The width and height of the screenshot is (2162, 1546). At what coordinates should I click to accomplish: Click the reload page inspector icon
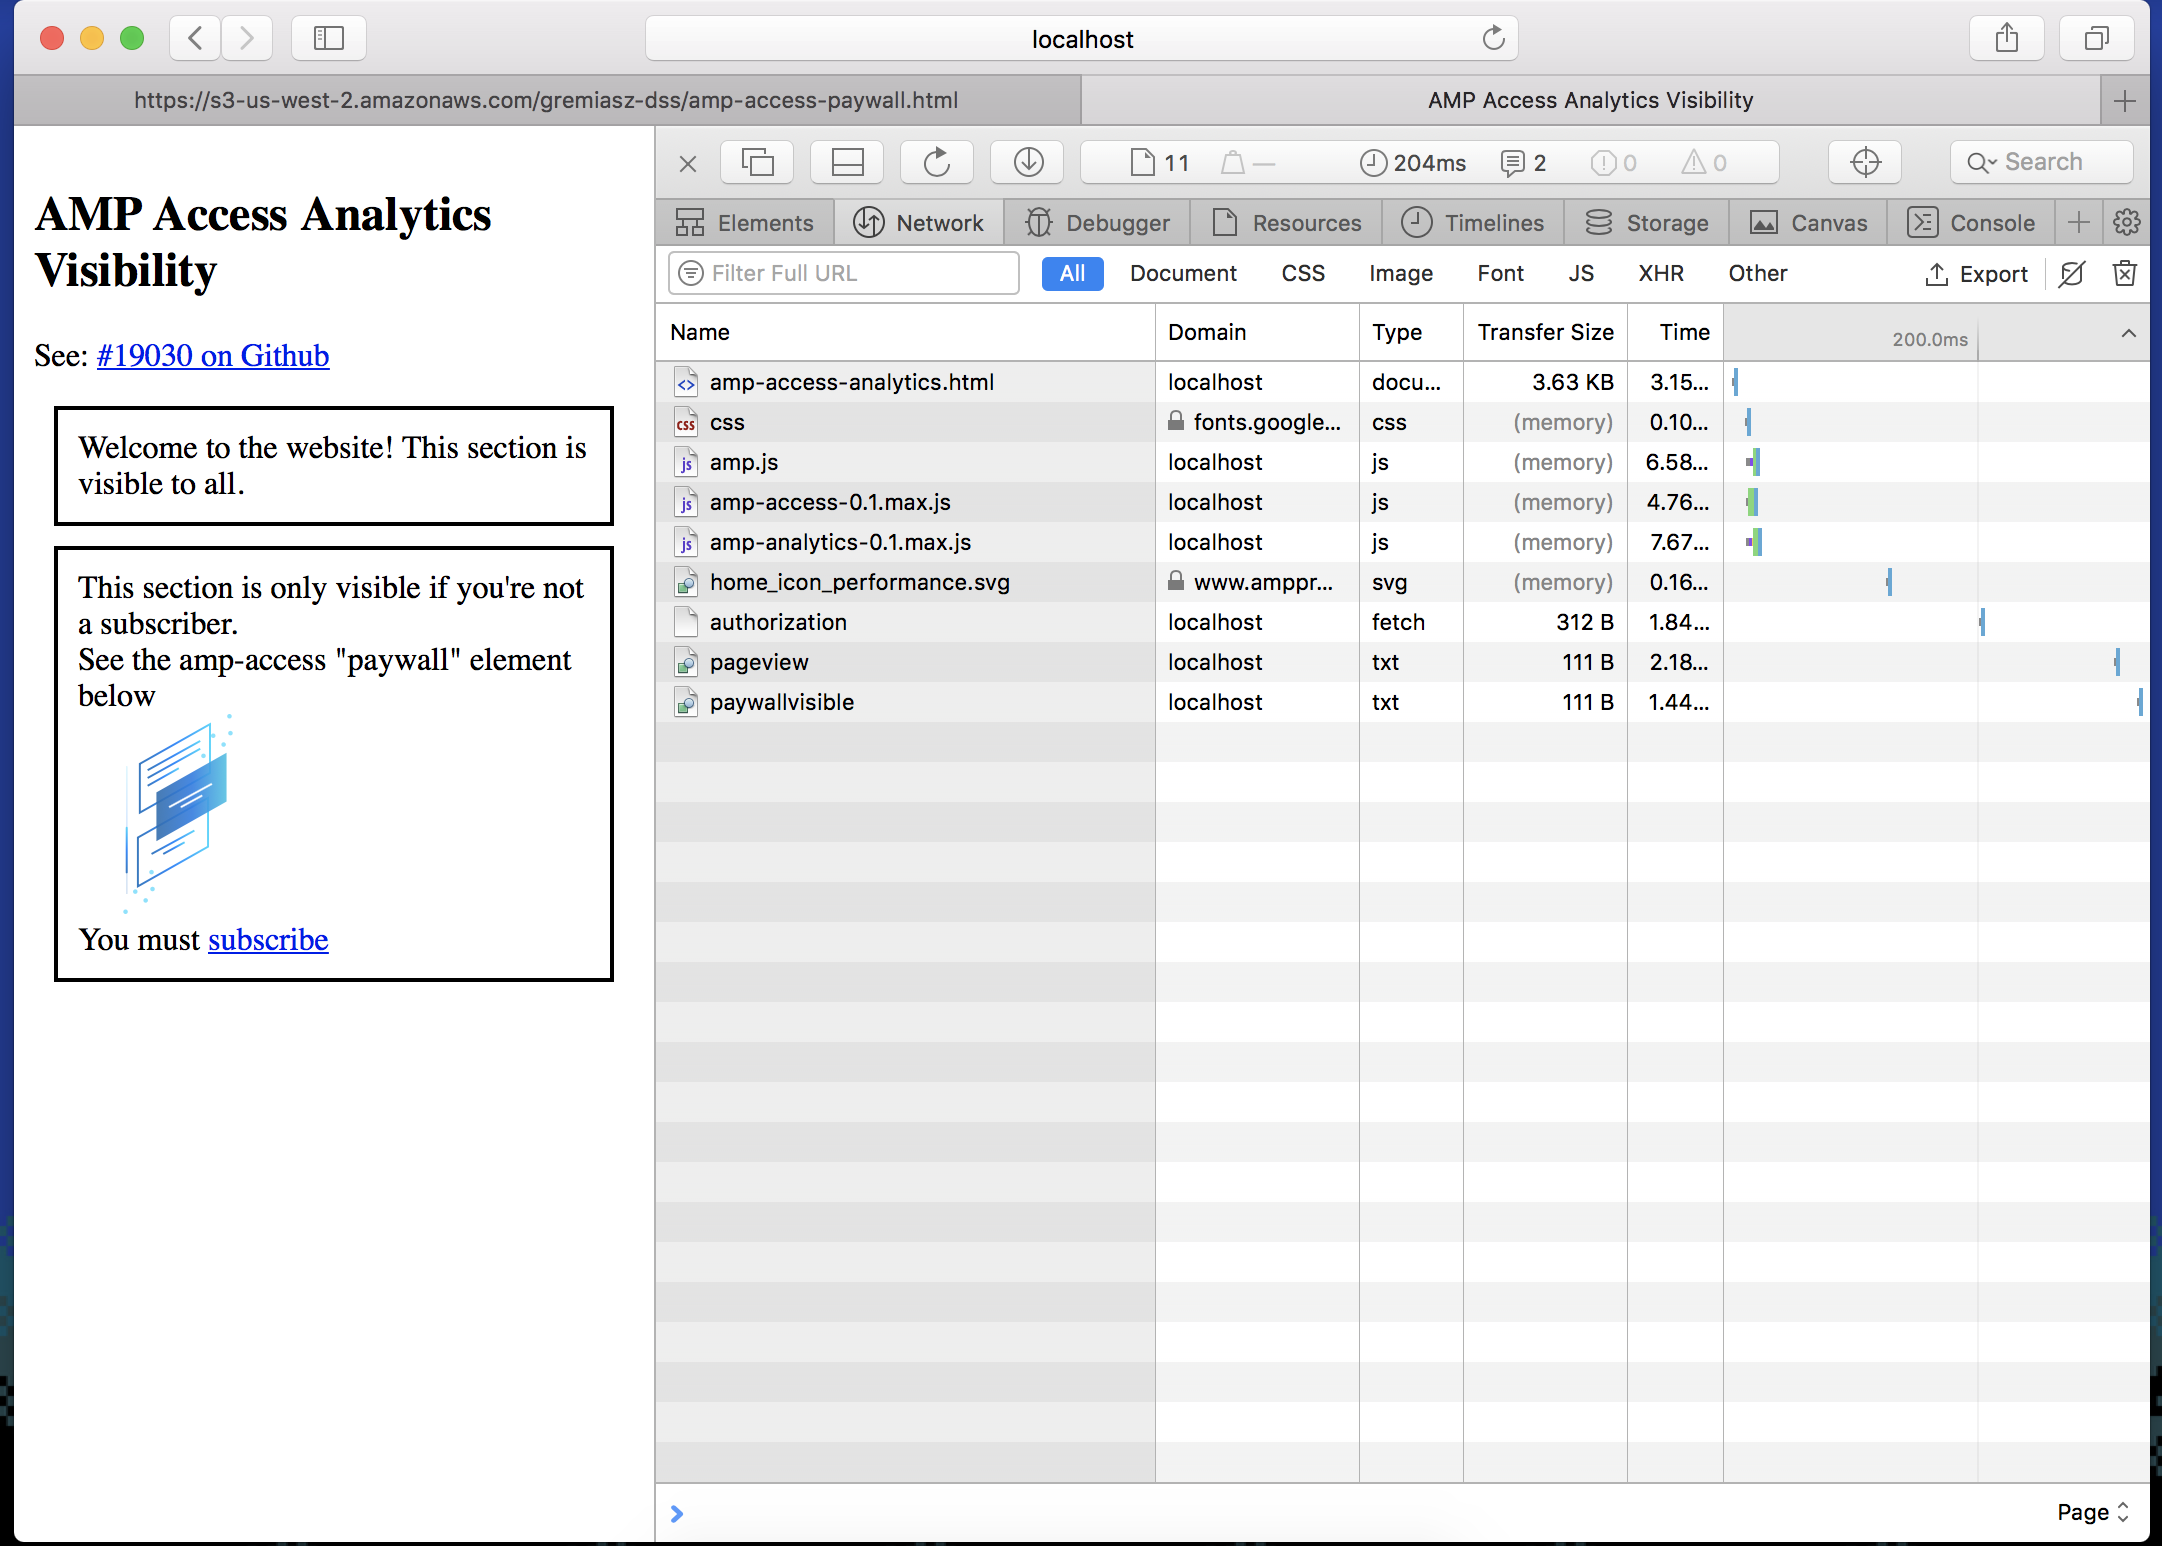[936, 162]
